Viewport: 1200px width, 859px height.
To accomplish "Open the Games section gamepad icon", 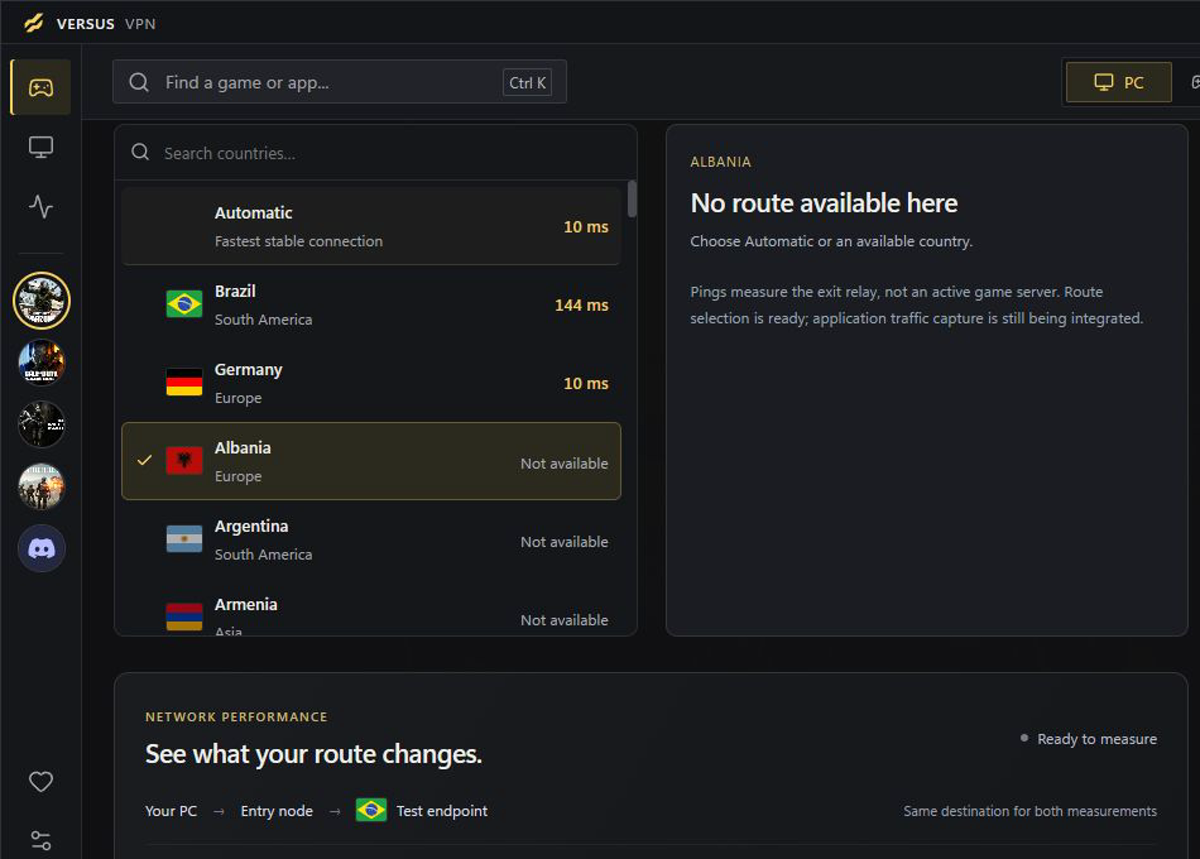I will point(41,87).
